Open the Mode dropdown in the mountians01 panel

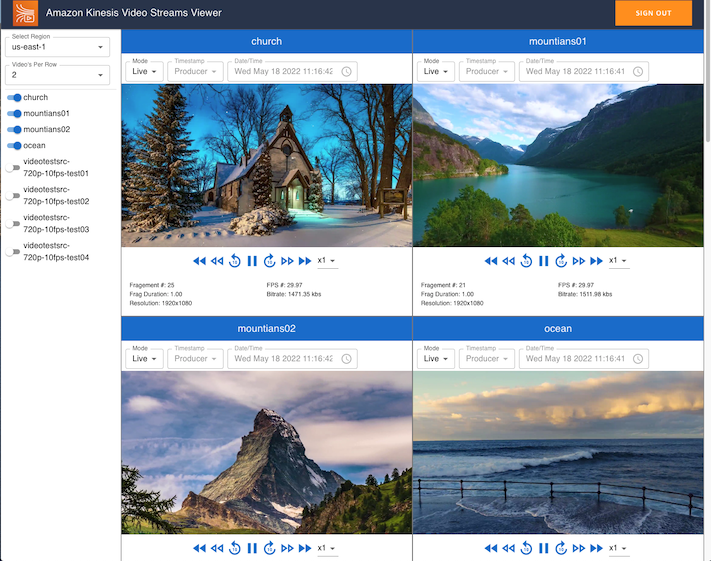point(436,71)
